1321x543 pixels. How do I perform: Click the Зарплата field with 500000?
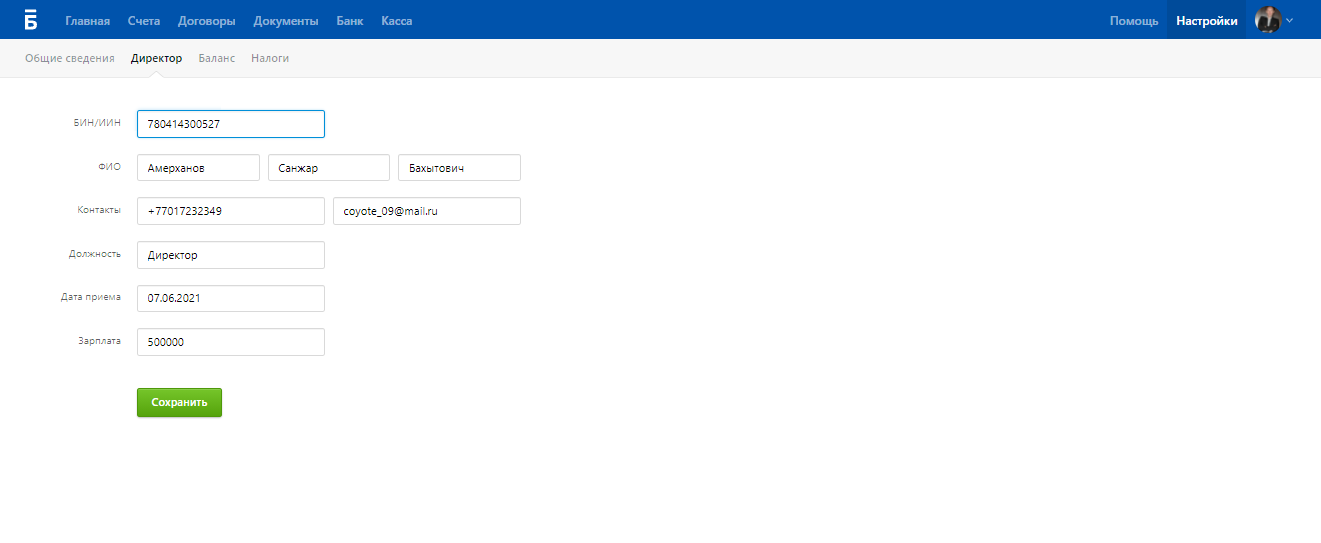pos(231,342)
